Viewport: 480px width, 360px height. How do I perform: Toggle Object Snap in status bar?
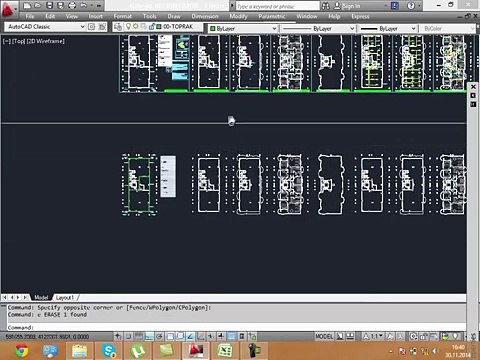tap(170, 336)
